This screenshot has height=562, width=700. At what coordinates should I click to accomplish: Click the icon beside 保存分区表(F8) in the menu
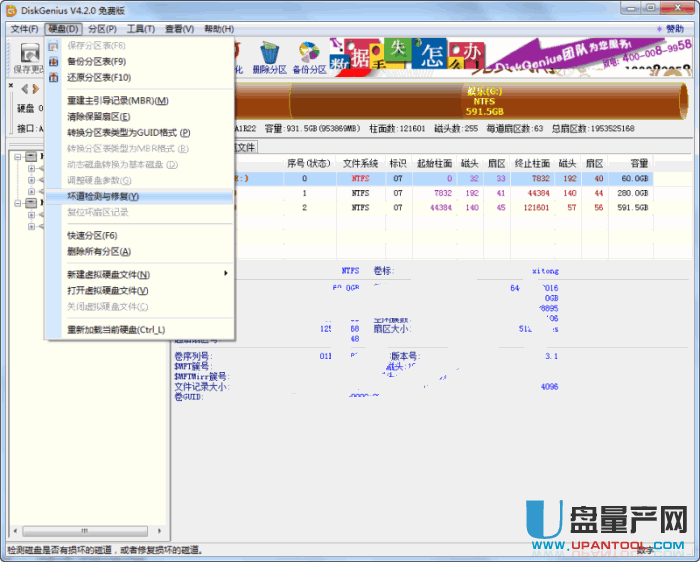pyautogui.click(x=54, y=46)
